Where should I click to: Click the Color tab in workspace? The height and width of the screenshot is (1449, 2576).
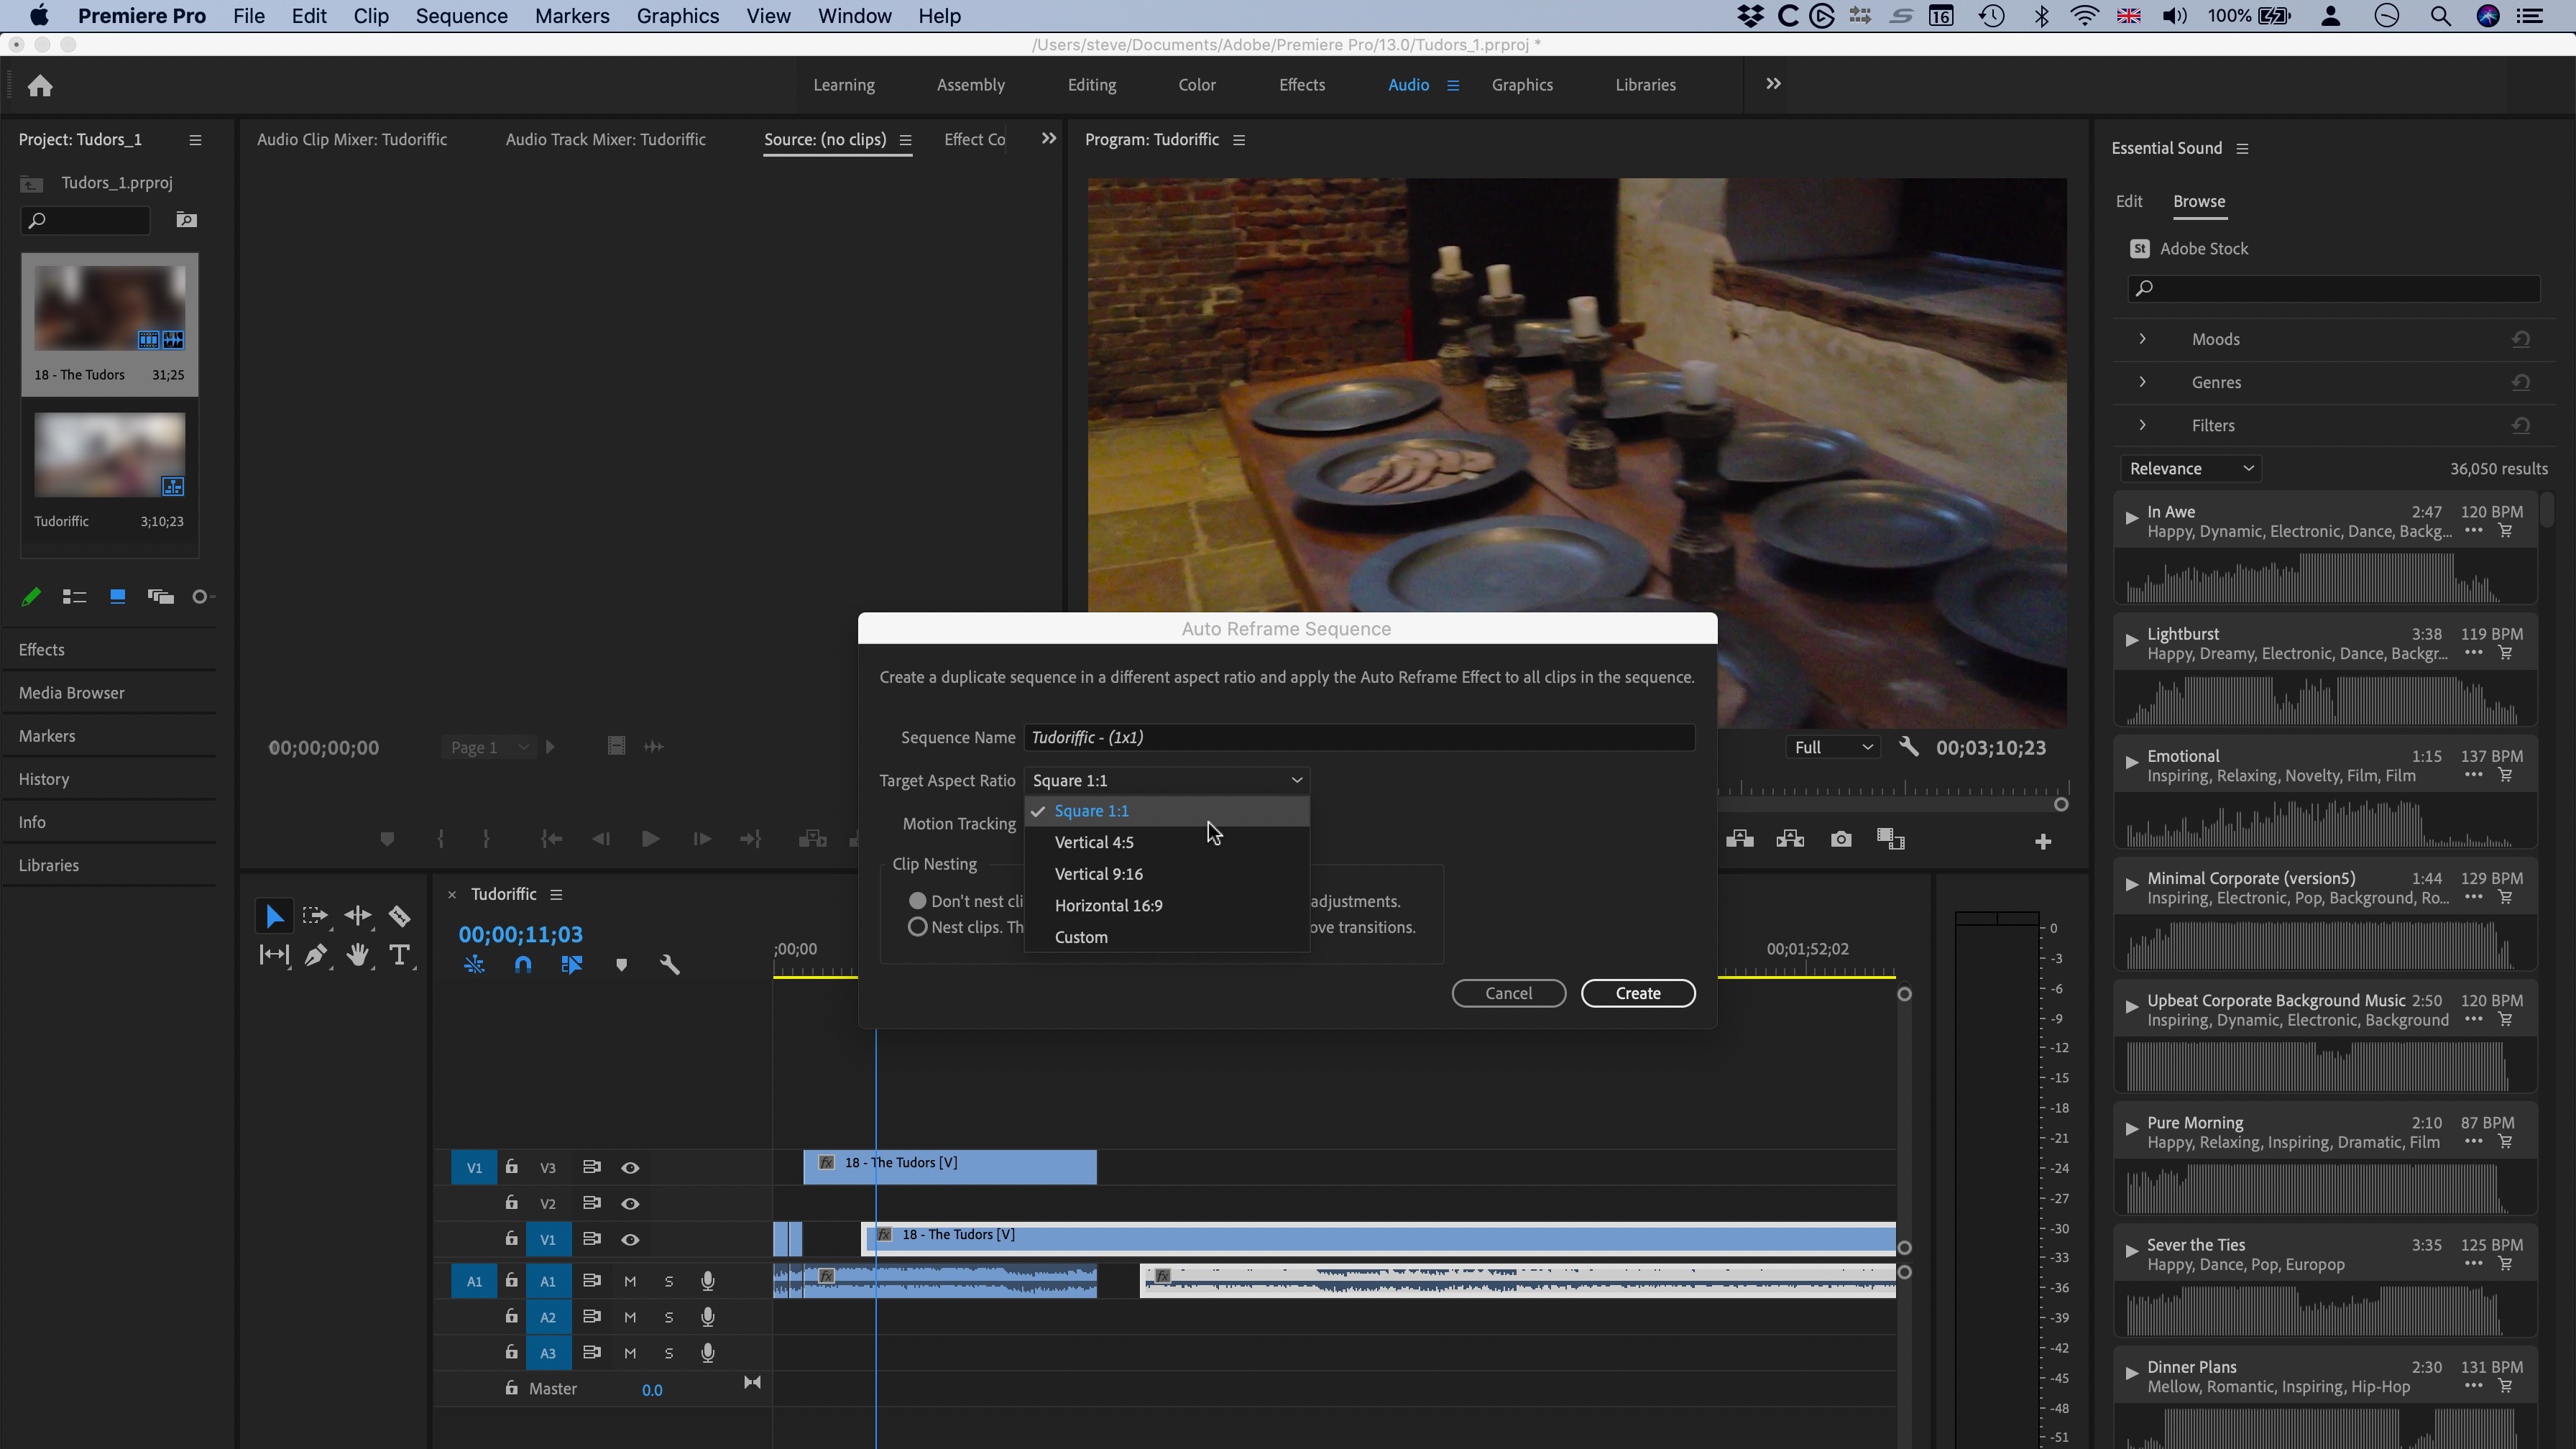(x=1197, y=83)
